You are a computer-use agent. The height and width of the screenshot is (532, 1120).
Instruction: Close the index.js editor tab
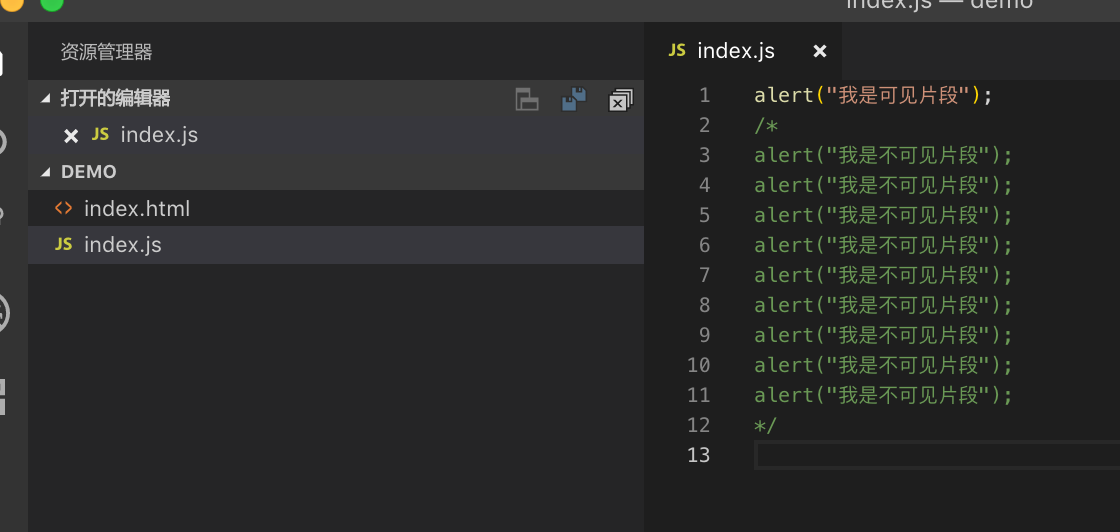pyautogui.click(x=820, y=51)
